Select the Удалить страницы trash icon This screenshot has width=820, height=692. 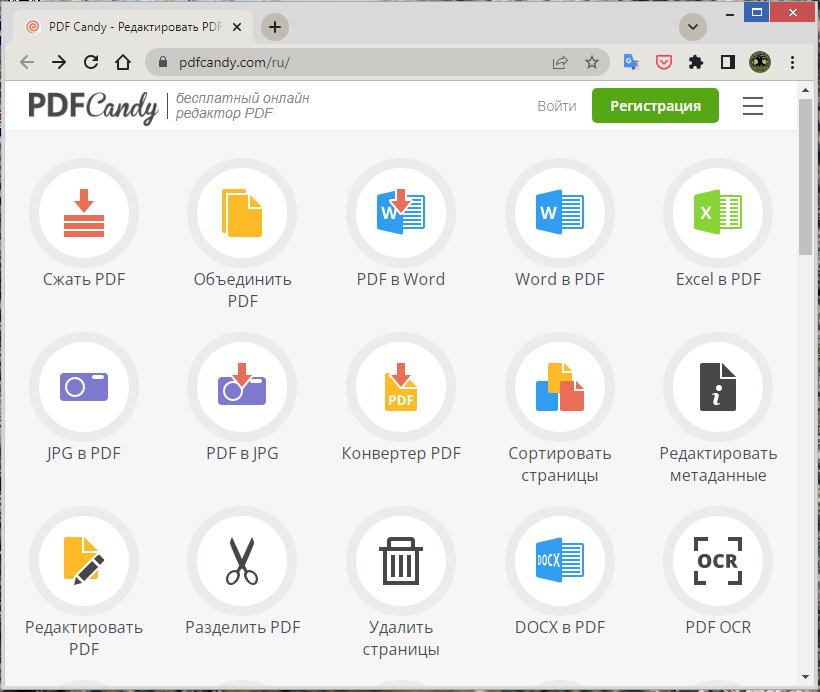click(401, 561)
